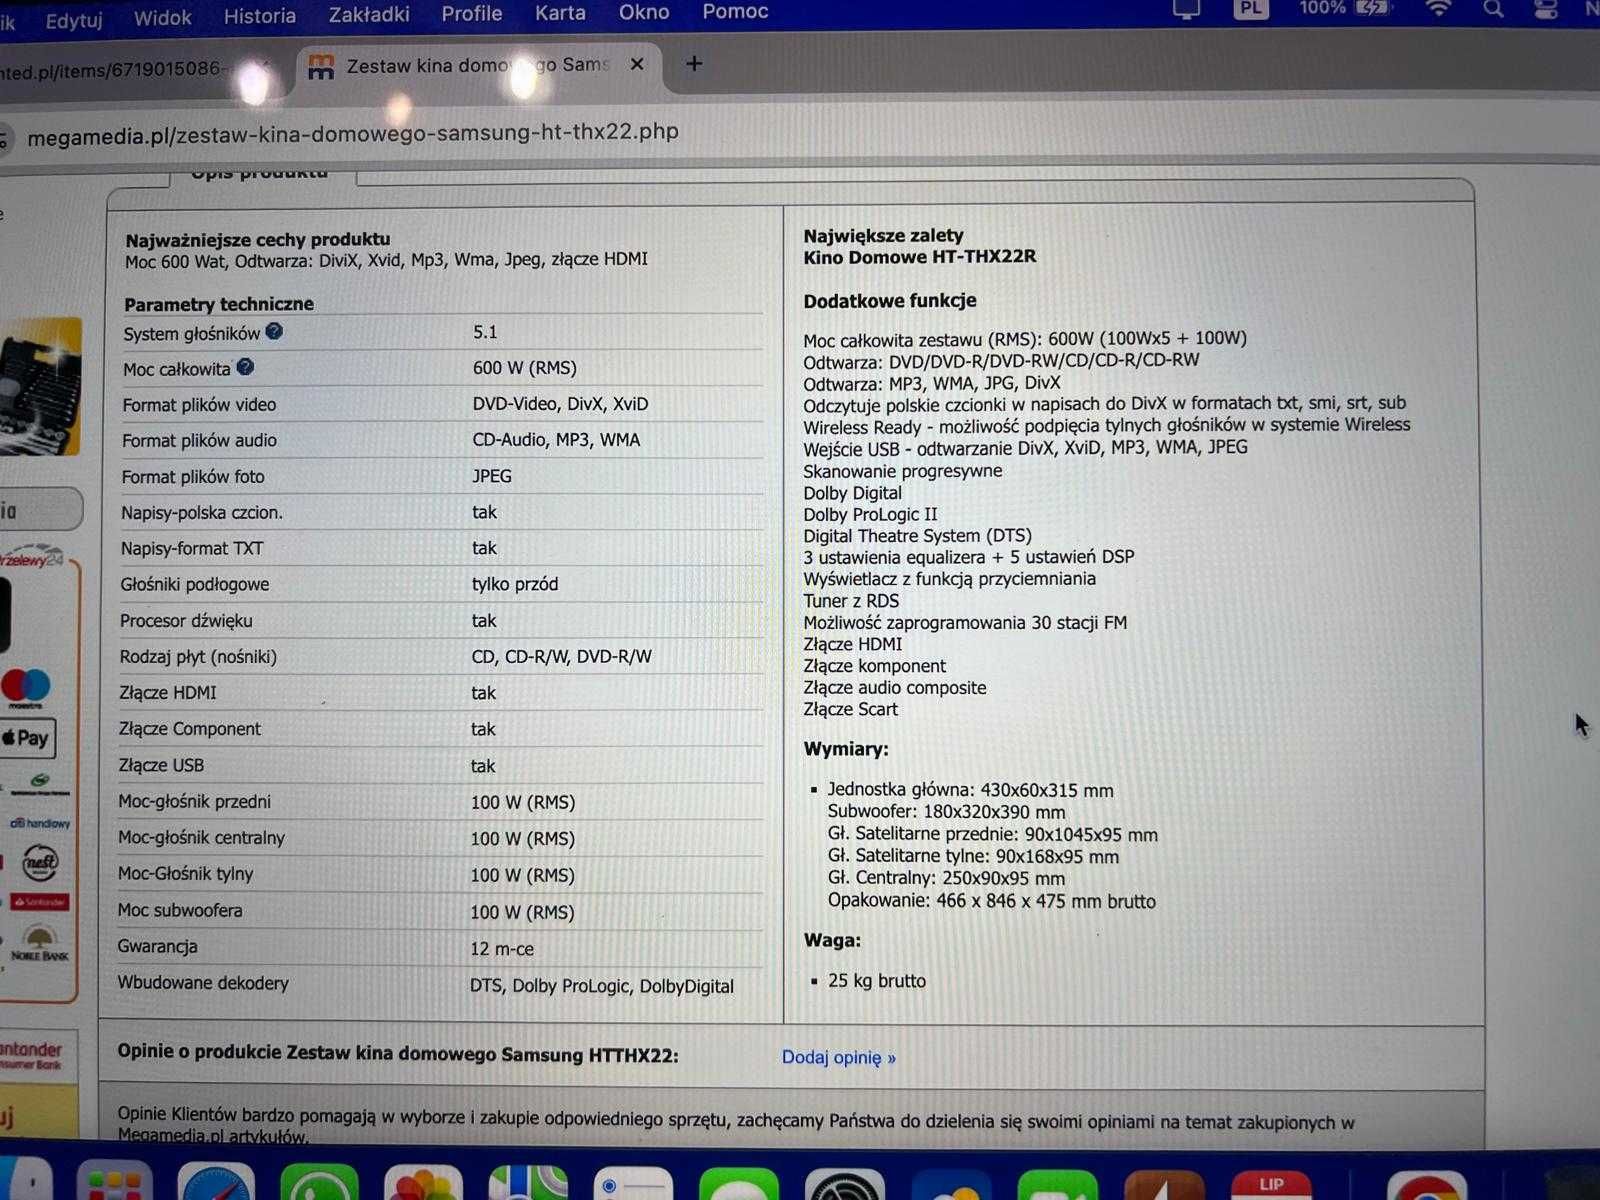
Task: Click the 'CD, CD-R/W, DVD-R/W' value
Action: pyautogui.click(x=561, y=657)
